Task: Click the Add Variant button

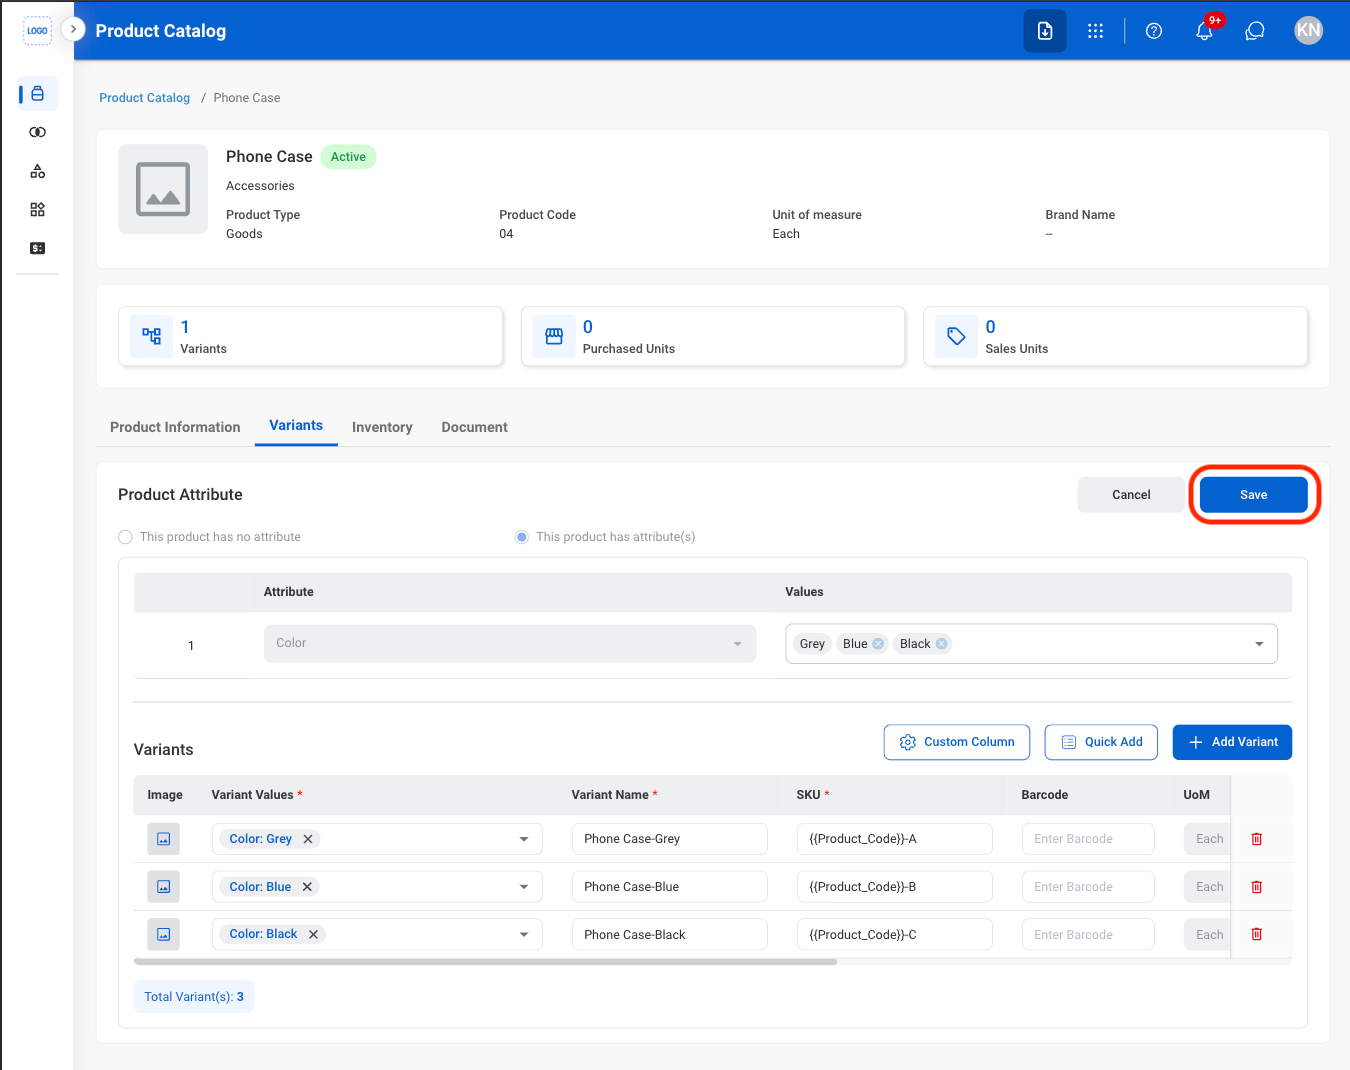Action: point(1232,742)
